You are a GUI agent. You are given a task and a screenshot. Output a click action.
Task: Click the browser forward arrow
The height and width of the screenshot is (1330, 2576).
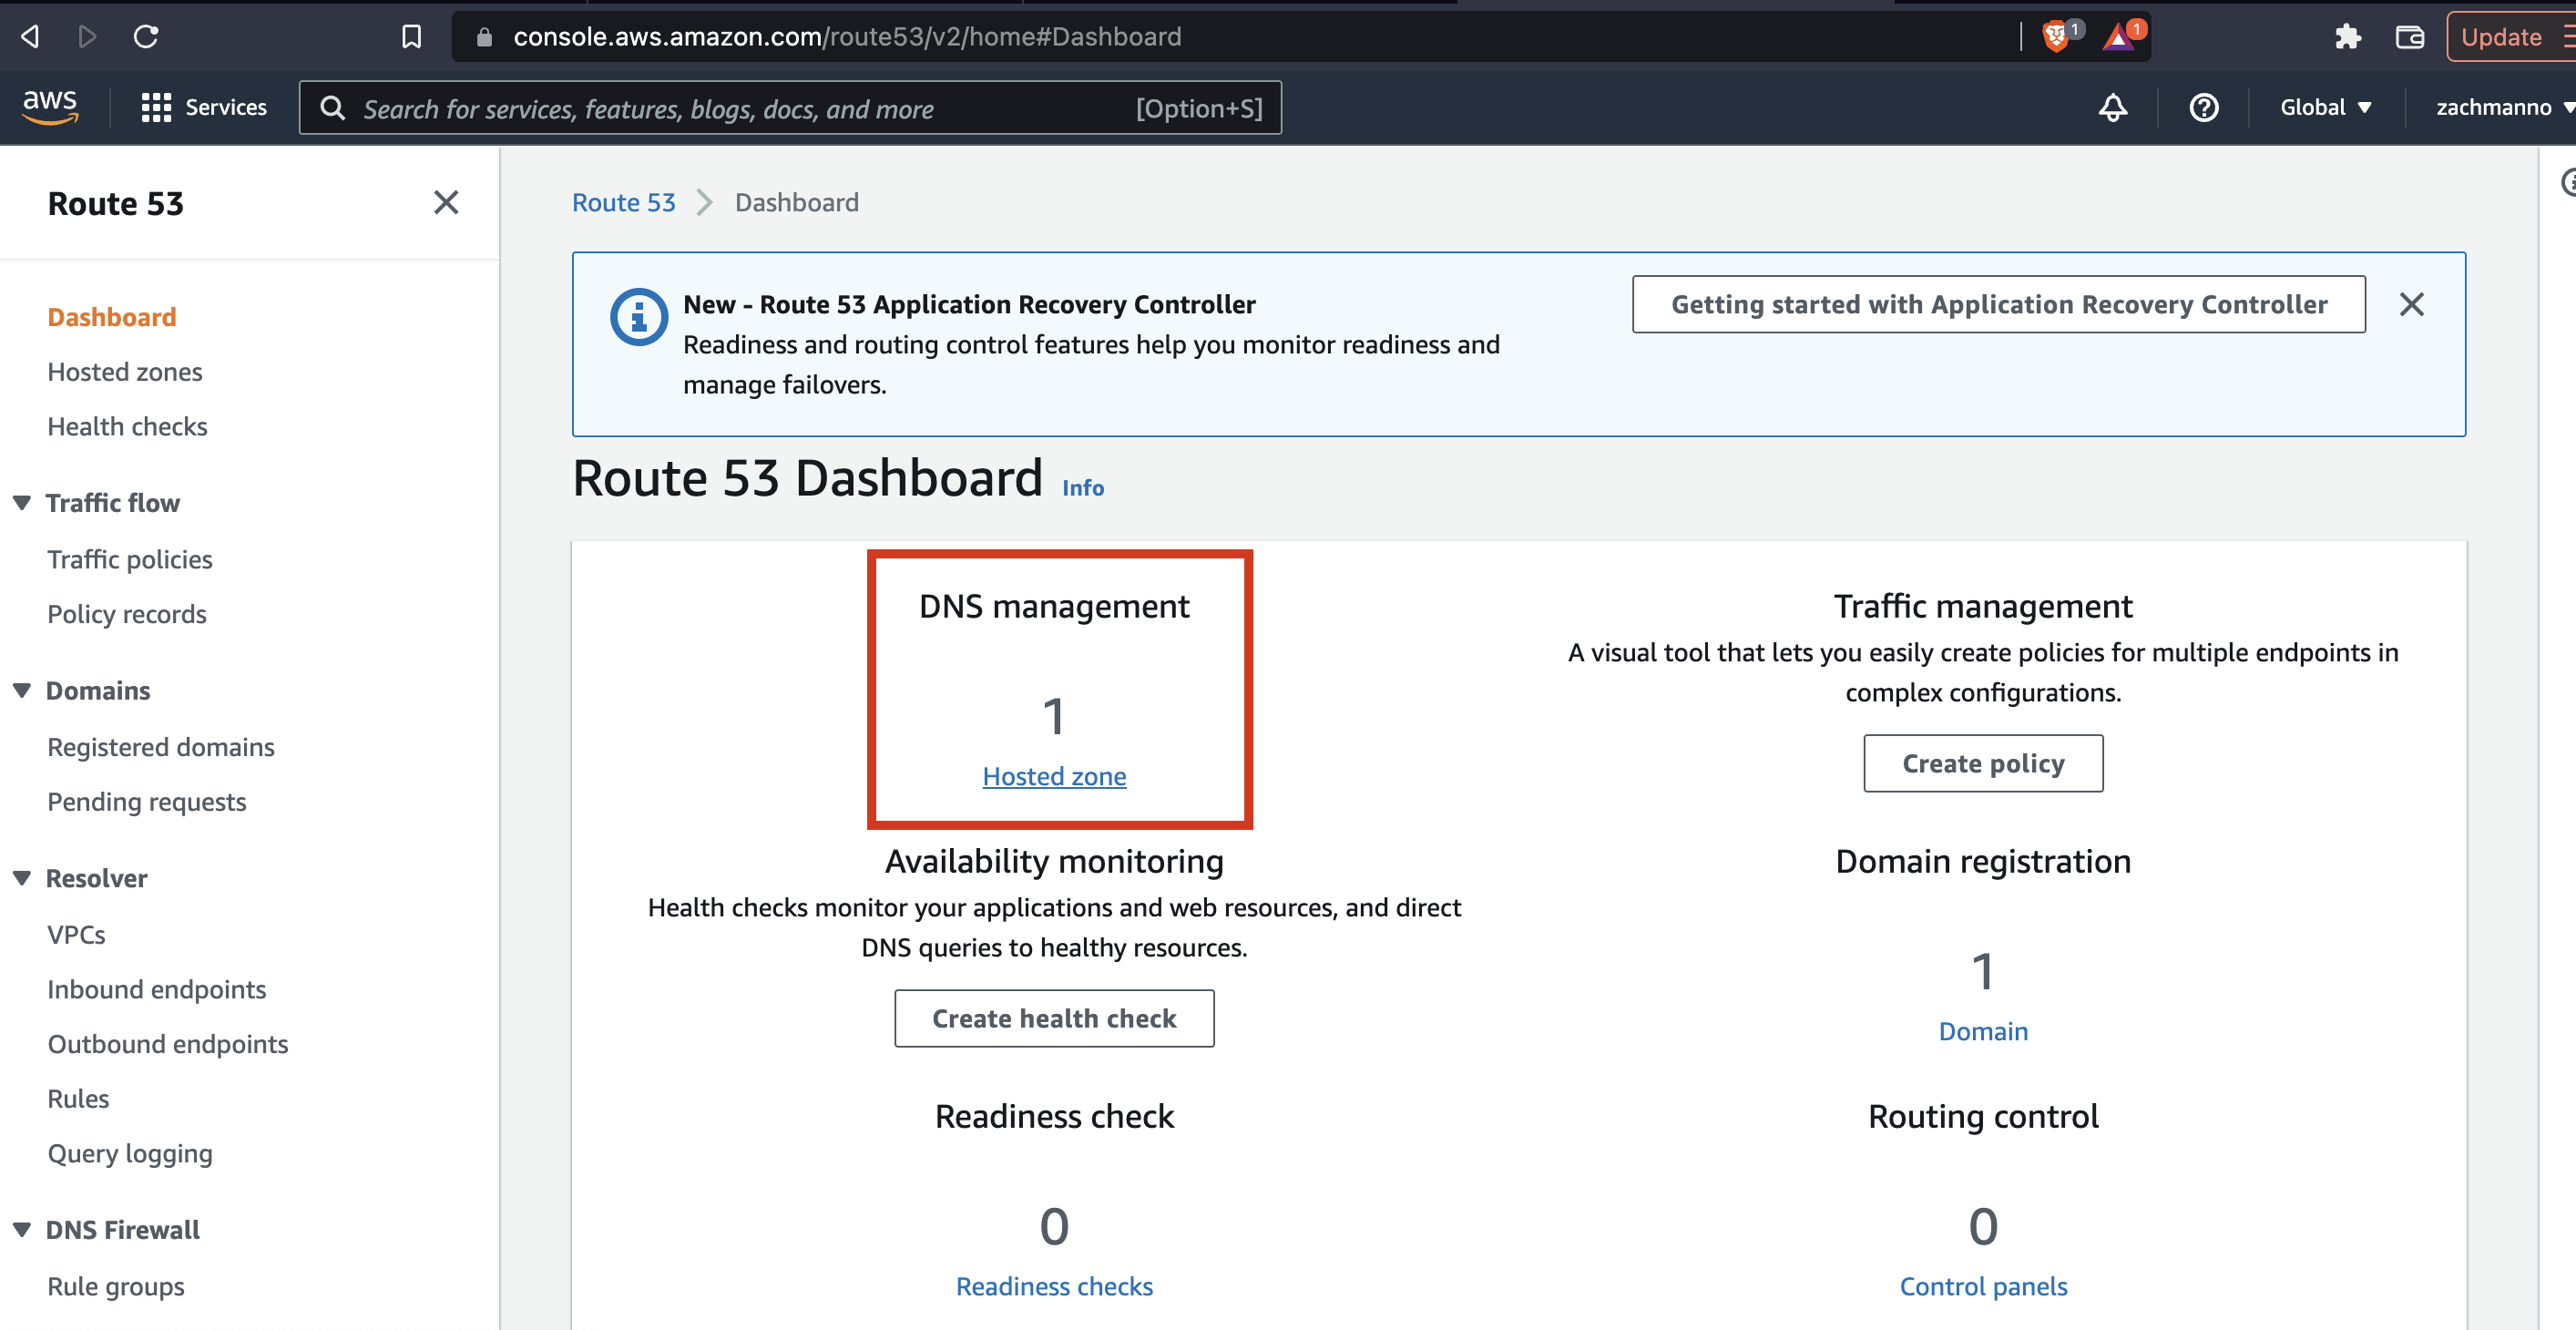tap(88, 37)
